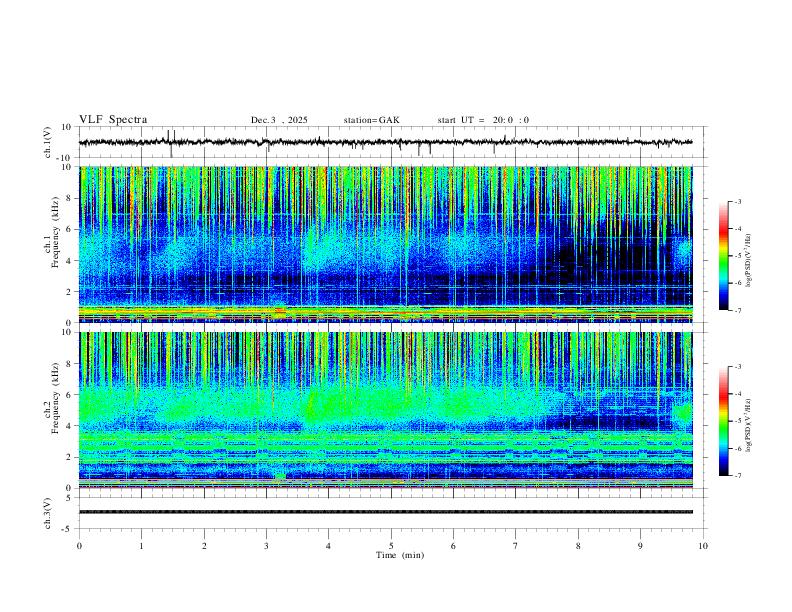
Task: Click the 'VLF Spectra' title text
Action: point(113,120)
